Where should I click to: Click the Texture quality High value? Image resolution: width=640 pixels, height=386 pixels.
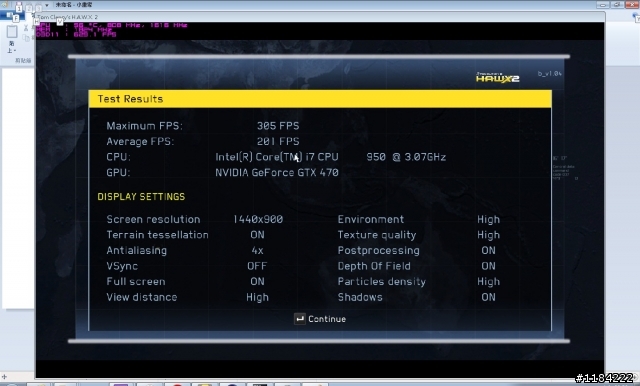pos(489,235)
